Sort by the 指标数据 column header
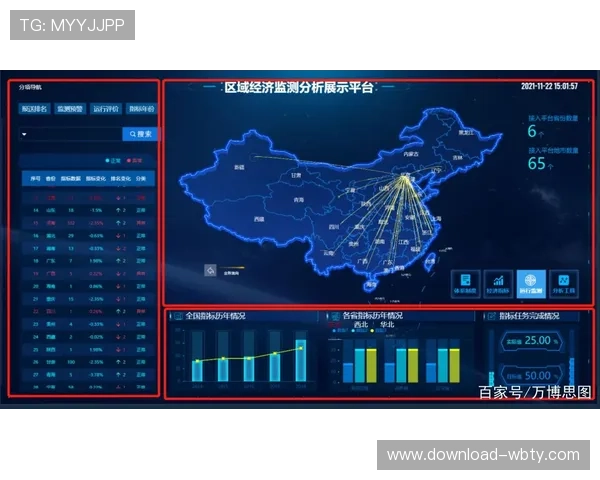Viewport: 600px width, 480px height. click(71, 179)
